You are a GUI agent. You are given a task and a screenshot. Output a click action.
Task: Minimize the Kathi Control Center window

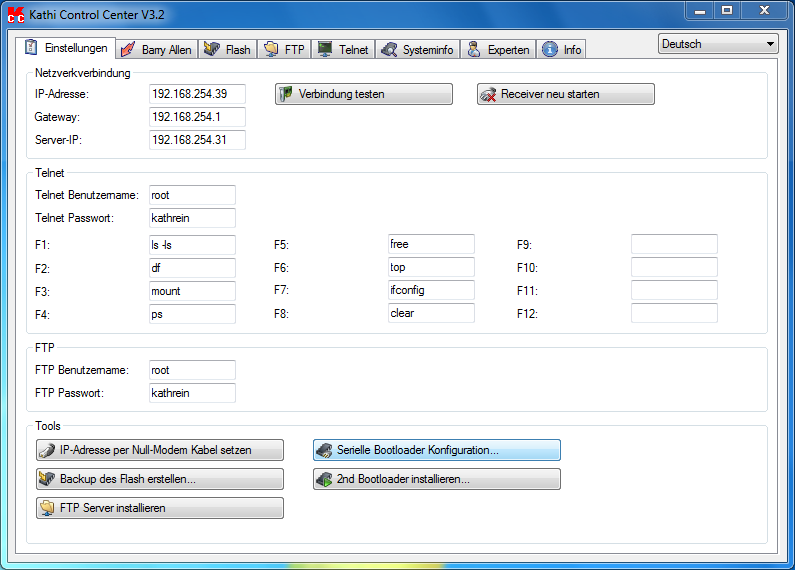point(700,11)
